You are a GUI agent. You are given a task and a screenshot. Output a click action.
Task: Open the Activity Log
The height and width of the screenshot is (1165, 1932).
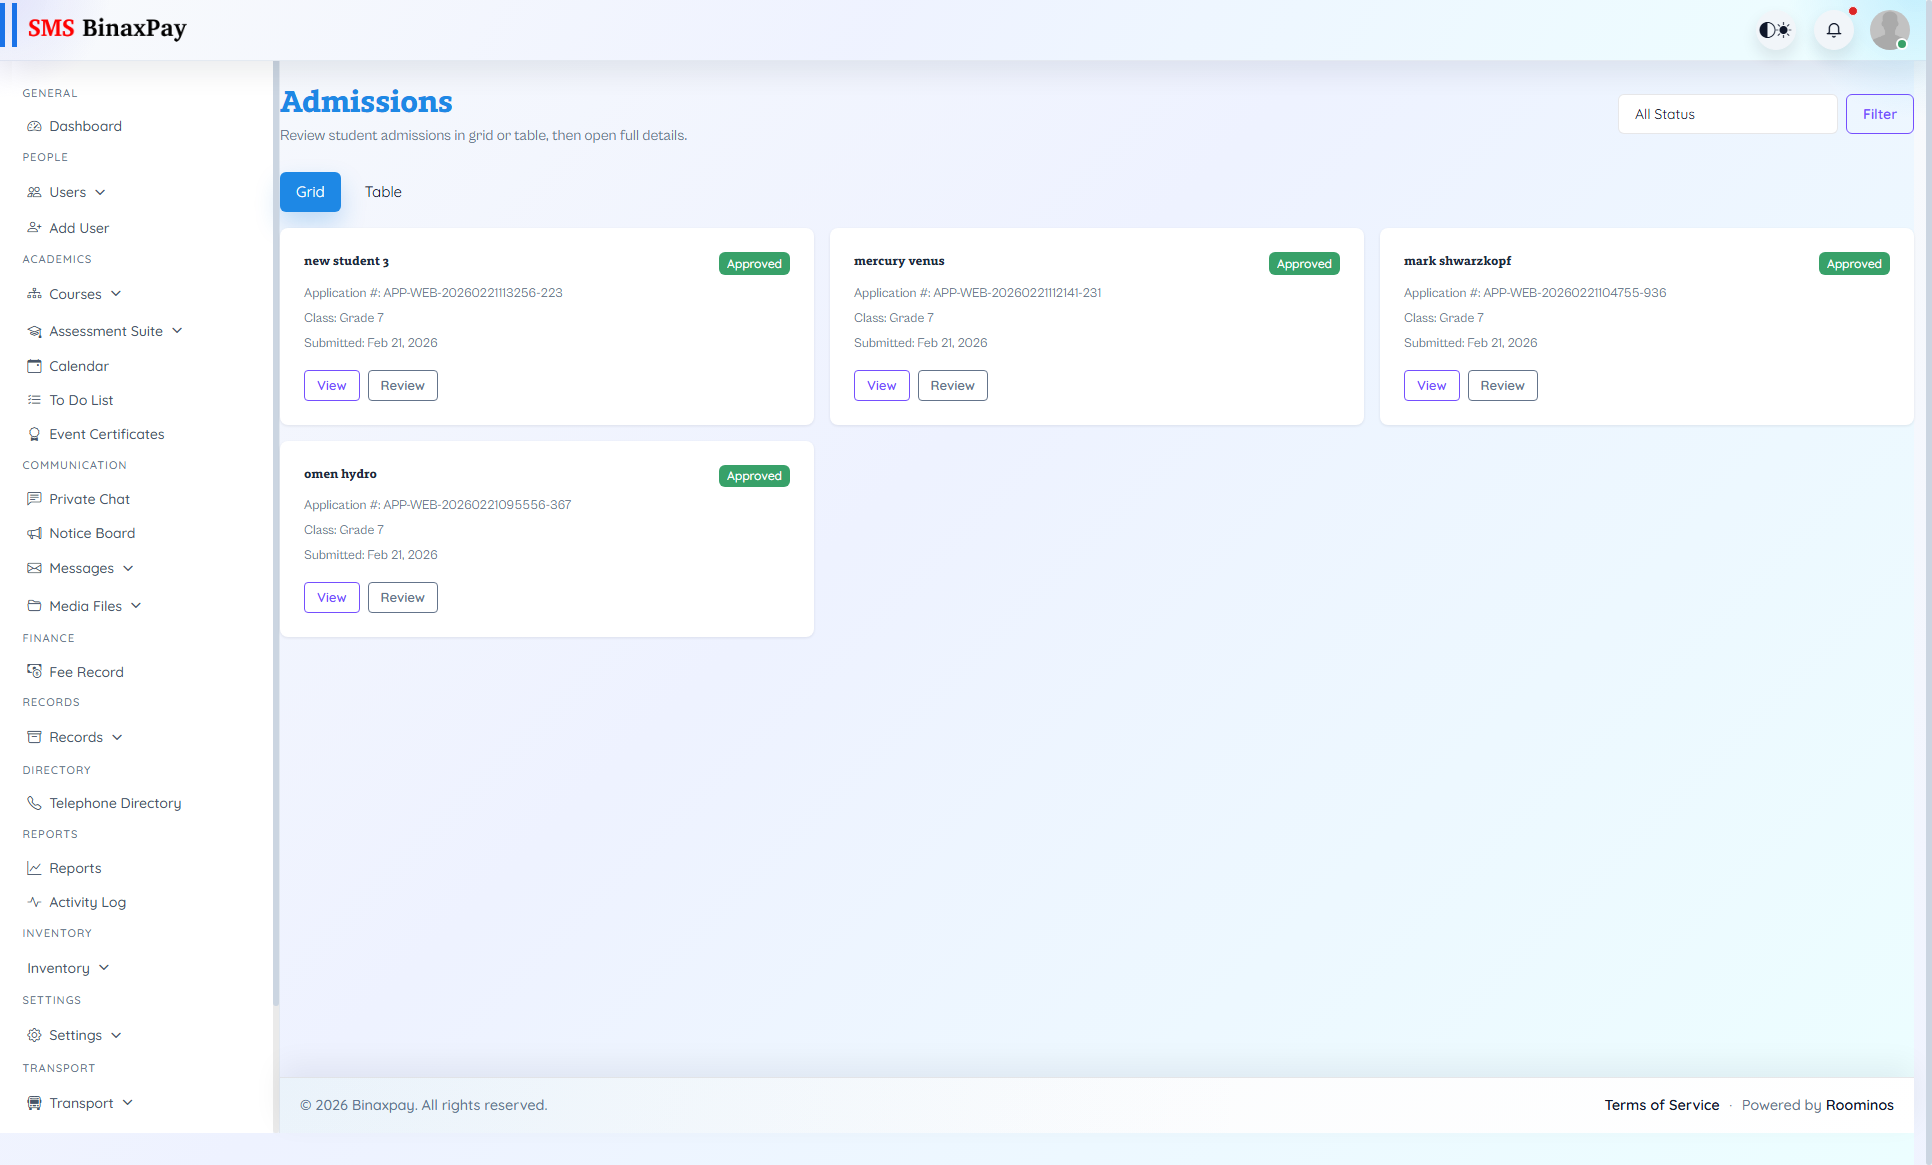87,902
